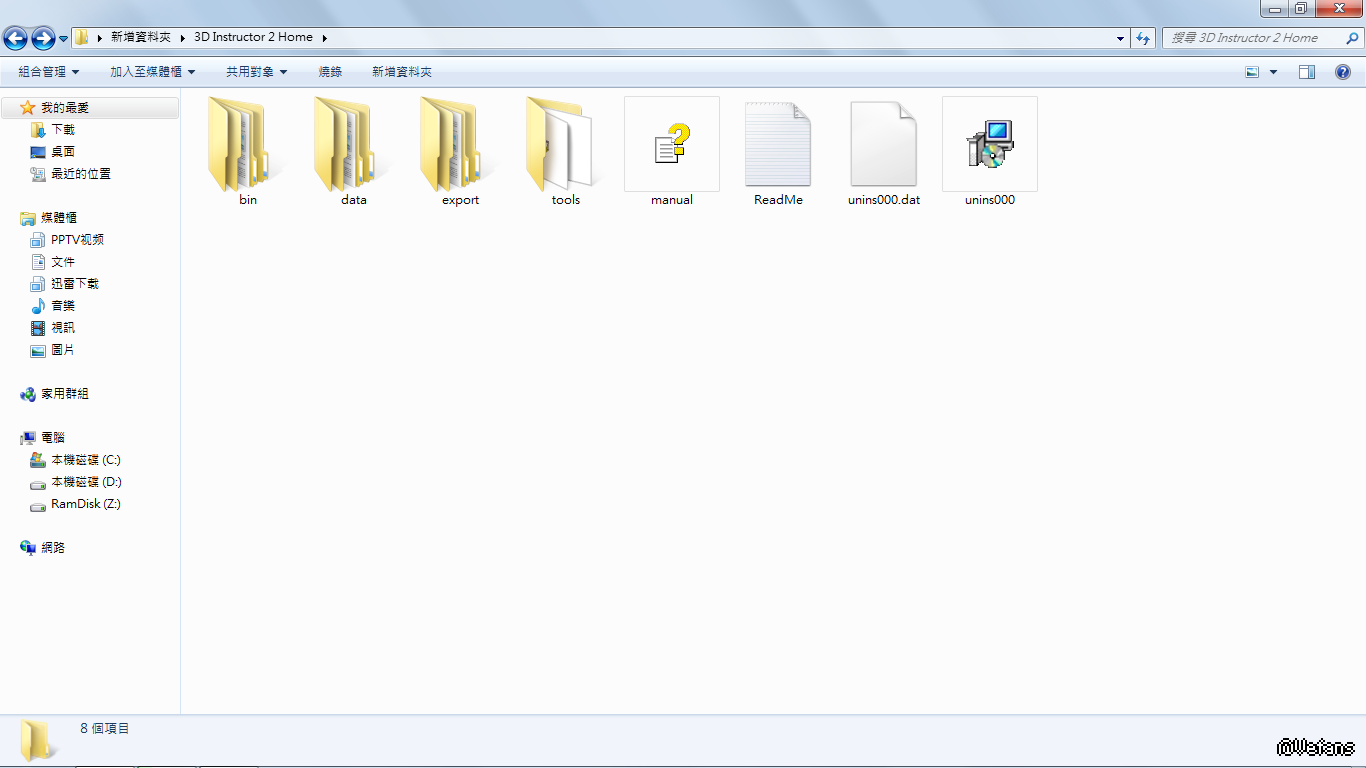Select 網路 in the navigation pane

(53, 548)
